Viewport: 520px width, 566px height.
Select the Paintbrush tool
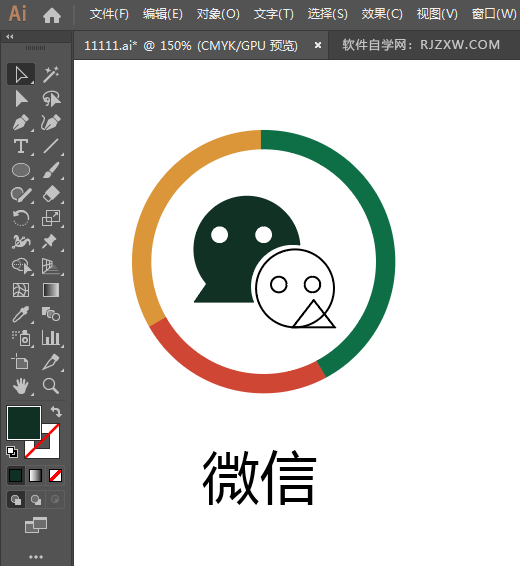click(x=51, y=170)
